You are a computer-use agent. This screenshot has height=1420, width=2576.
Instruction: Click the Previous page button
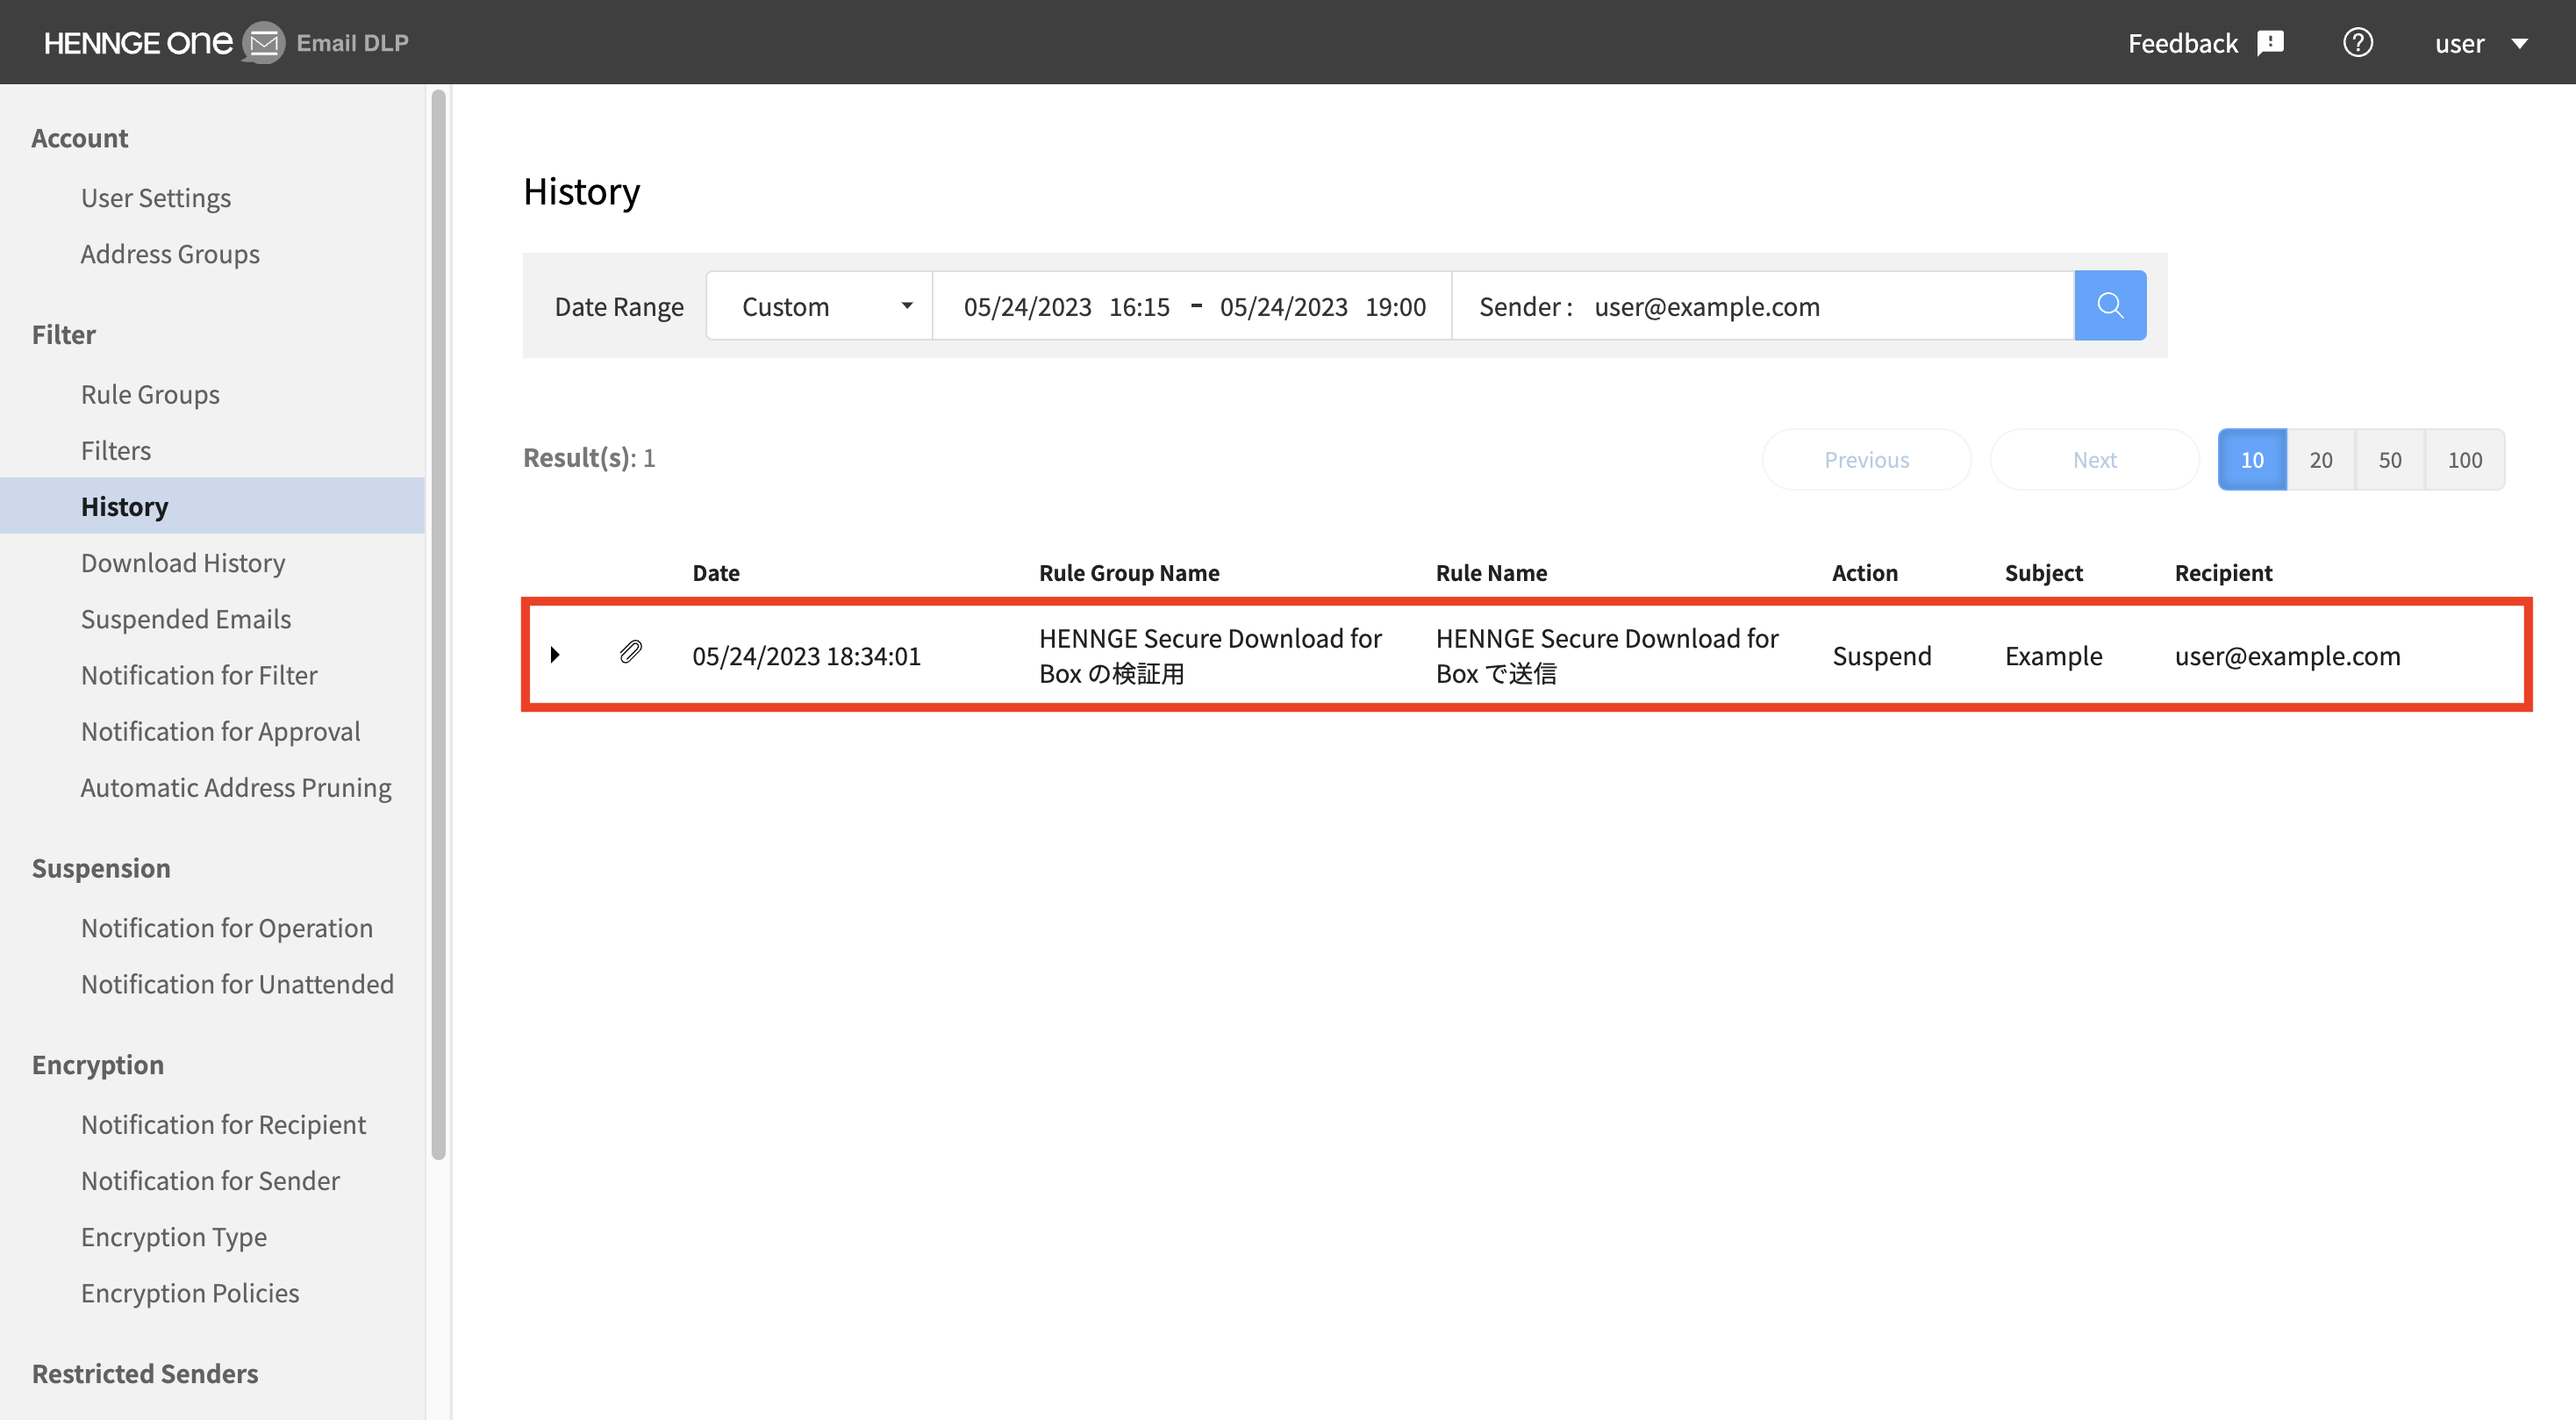coord(1866,459)
